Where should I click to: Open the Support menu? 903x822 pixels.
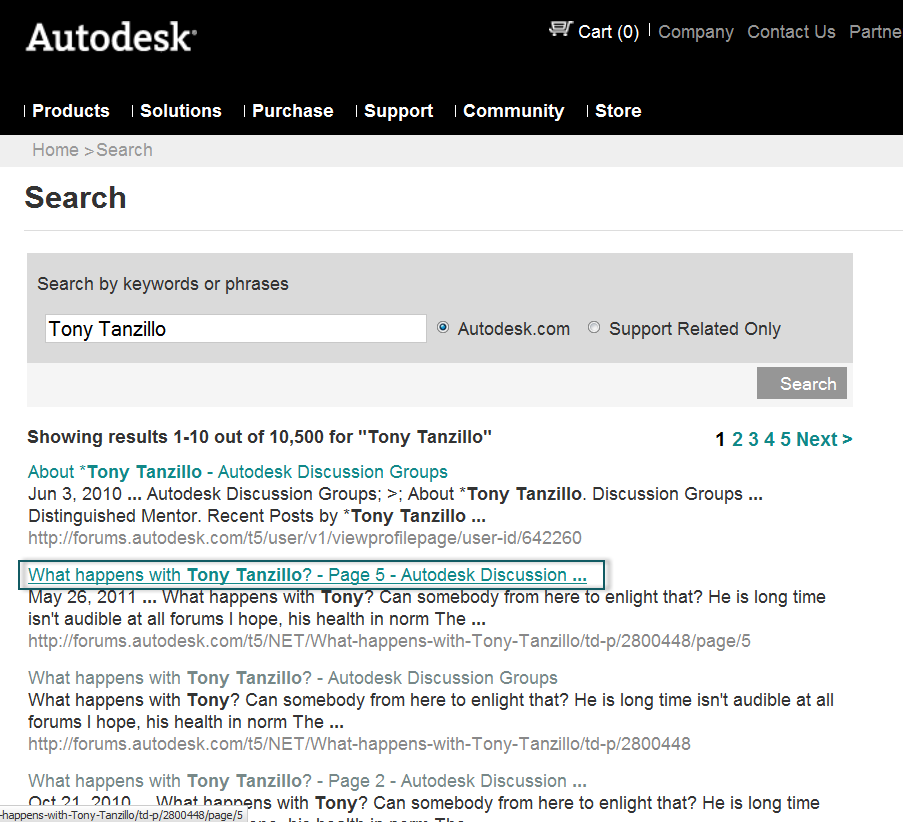point(399,111)
